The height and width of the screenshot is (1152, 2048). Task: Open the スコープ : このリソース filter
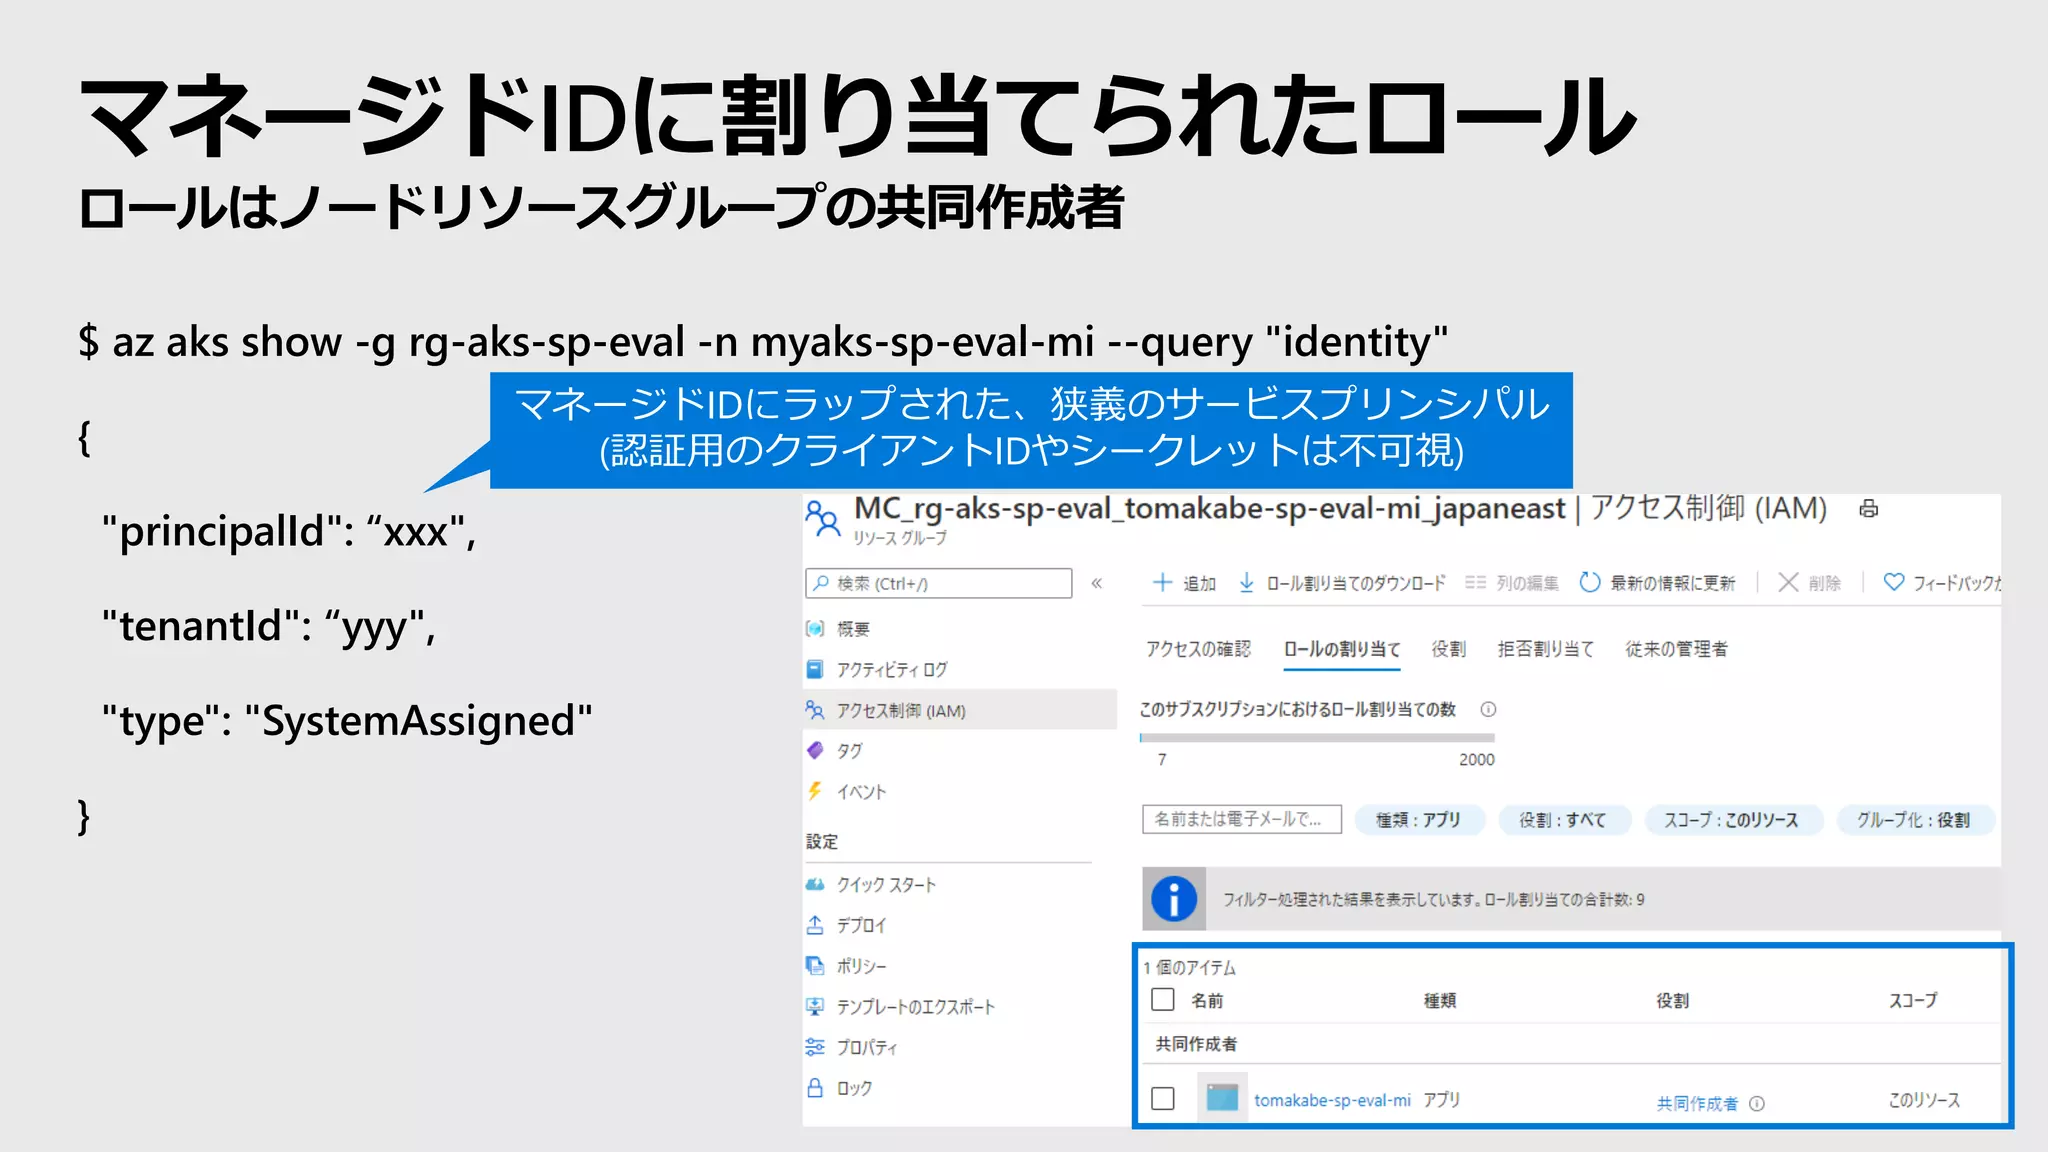(1732, 820)
